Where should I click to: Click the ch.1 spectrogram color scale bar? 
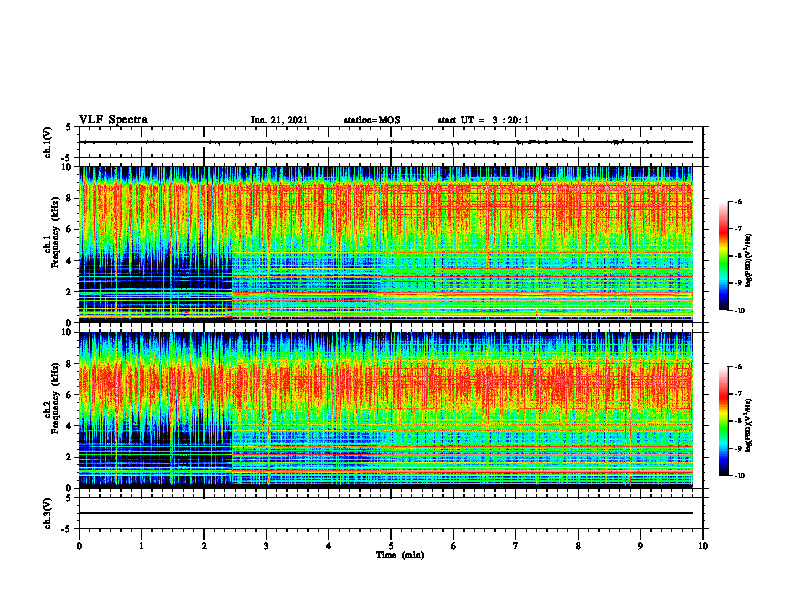click(723, 256)
